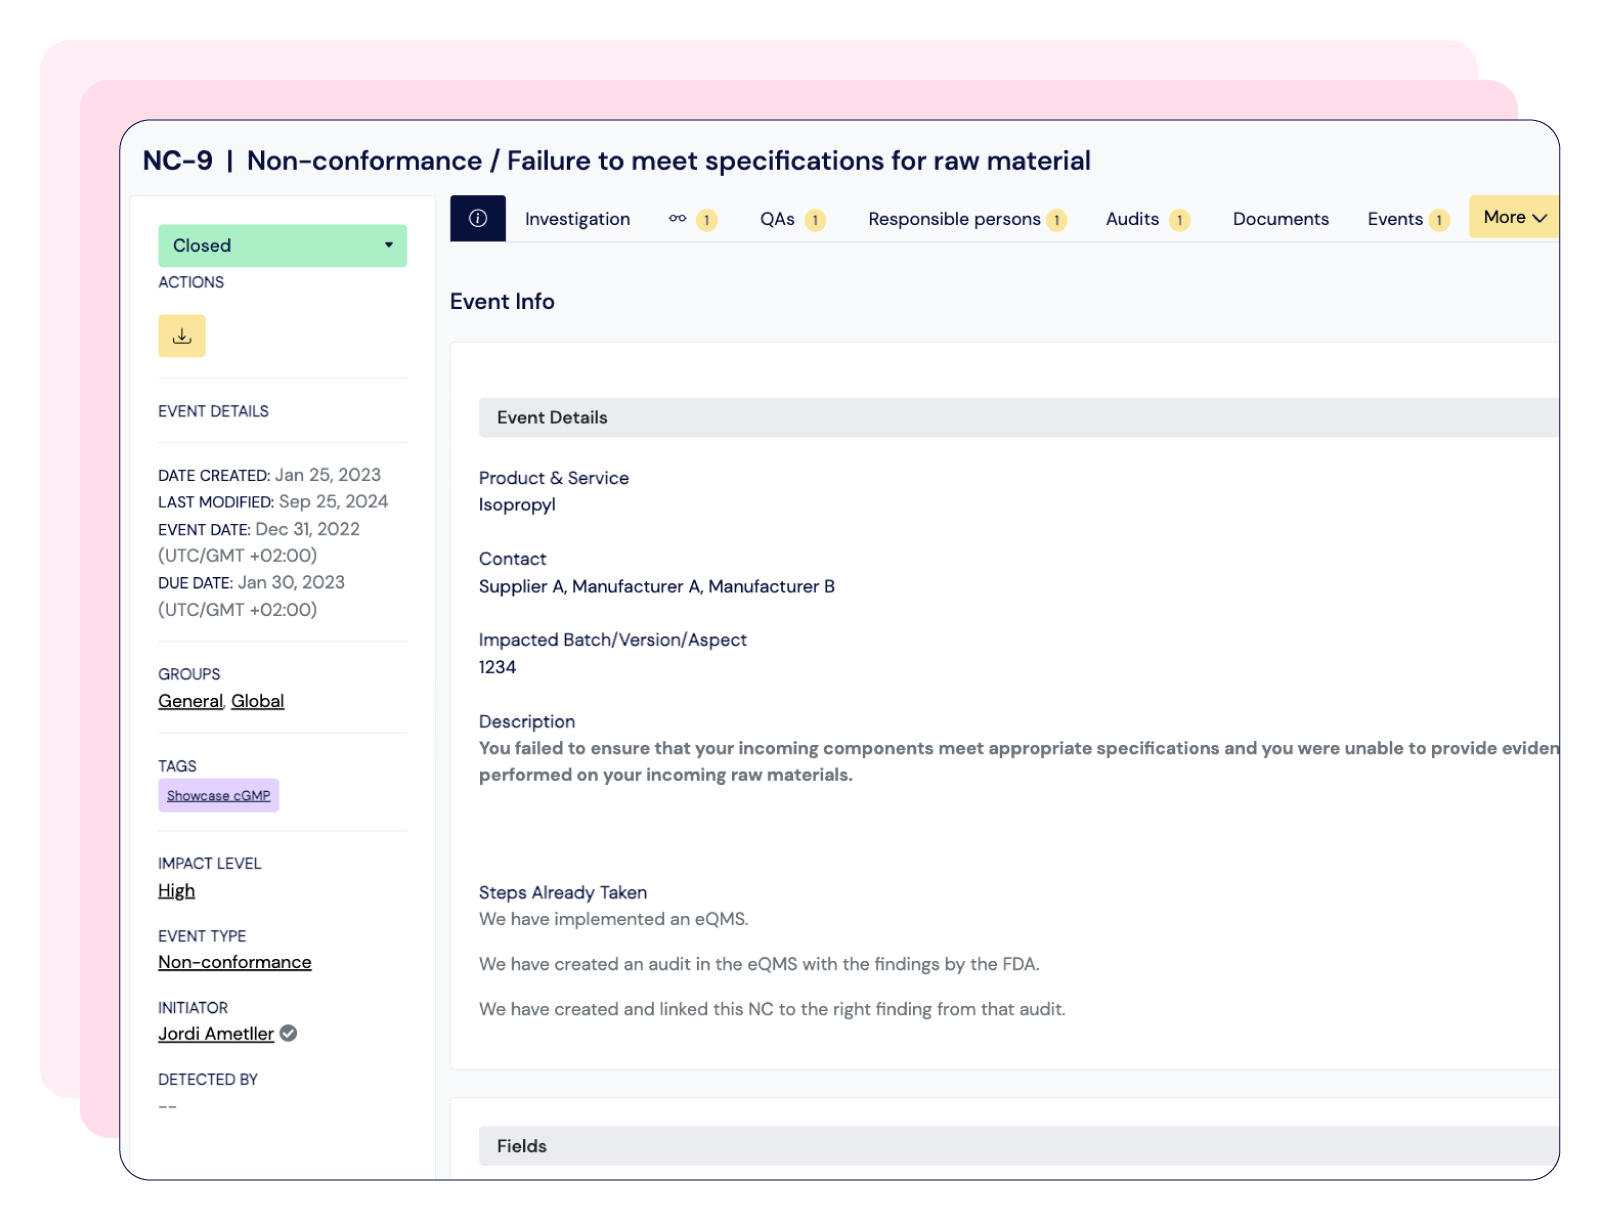
Task: Click the Impacted Batch/Version/Aspect label
Action: coord(613,640)
